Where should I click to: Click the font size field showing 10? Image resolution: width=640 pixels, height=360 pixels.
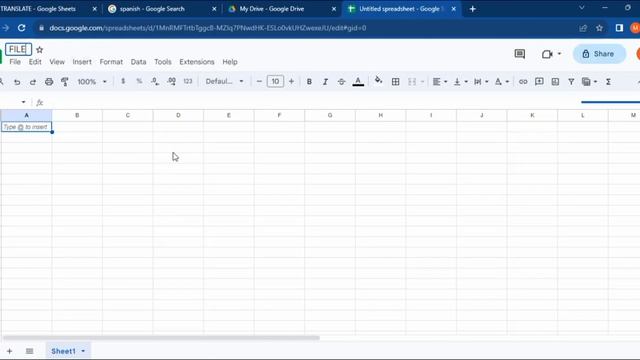point(275,82)
